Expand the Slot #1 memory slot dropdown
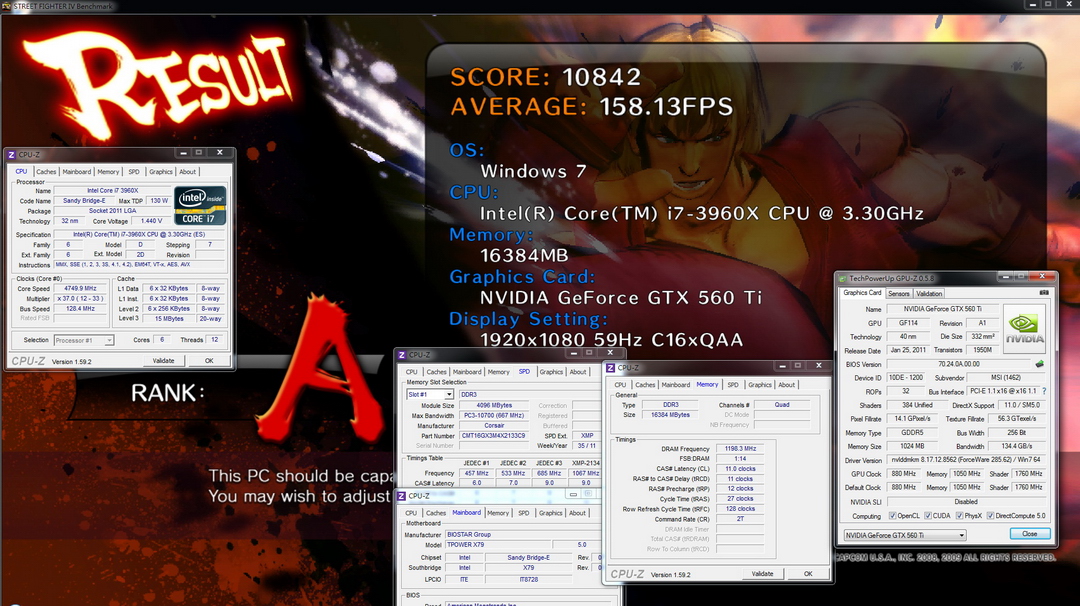 click(x=430, y=395)
